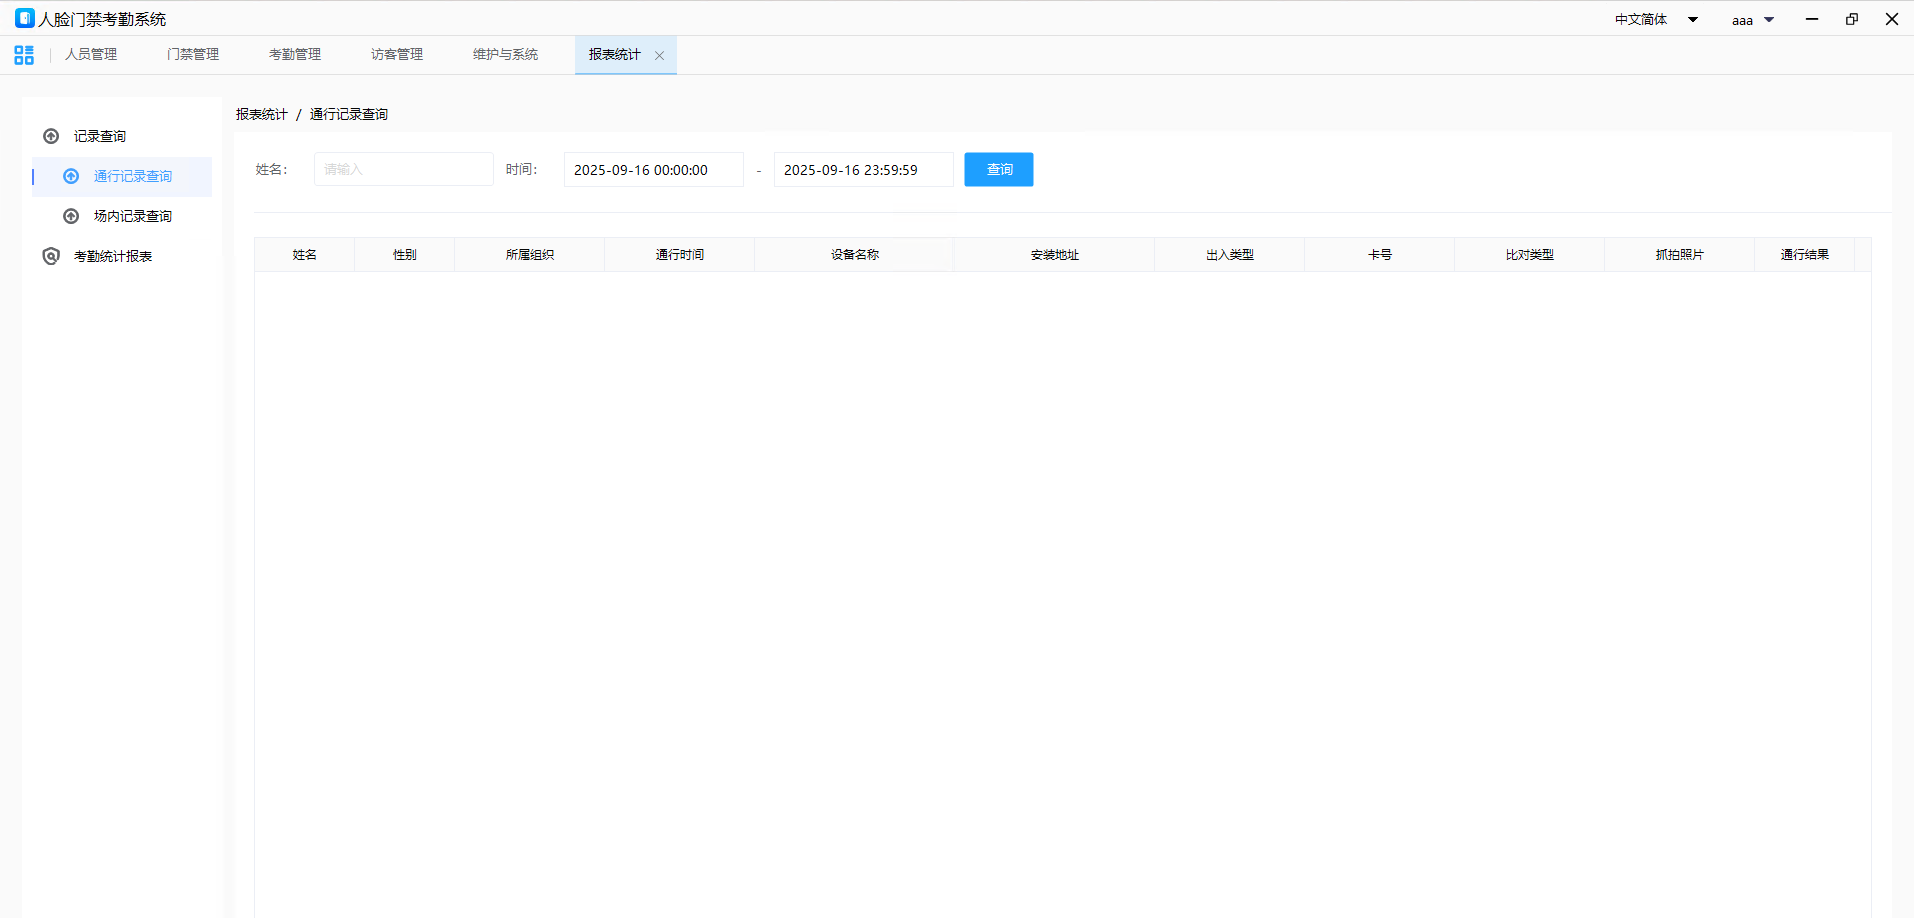Click the 姓名 input field

tap(403, 170)
